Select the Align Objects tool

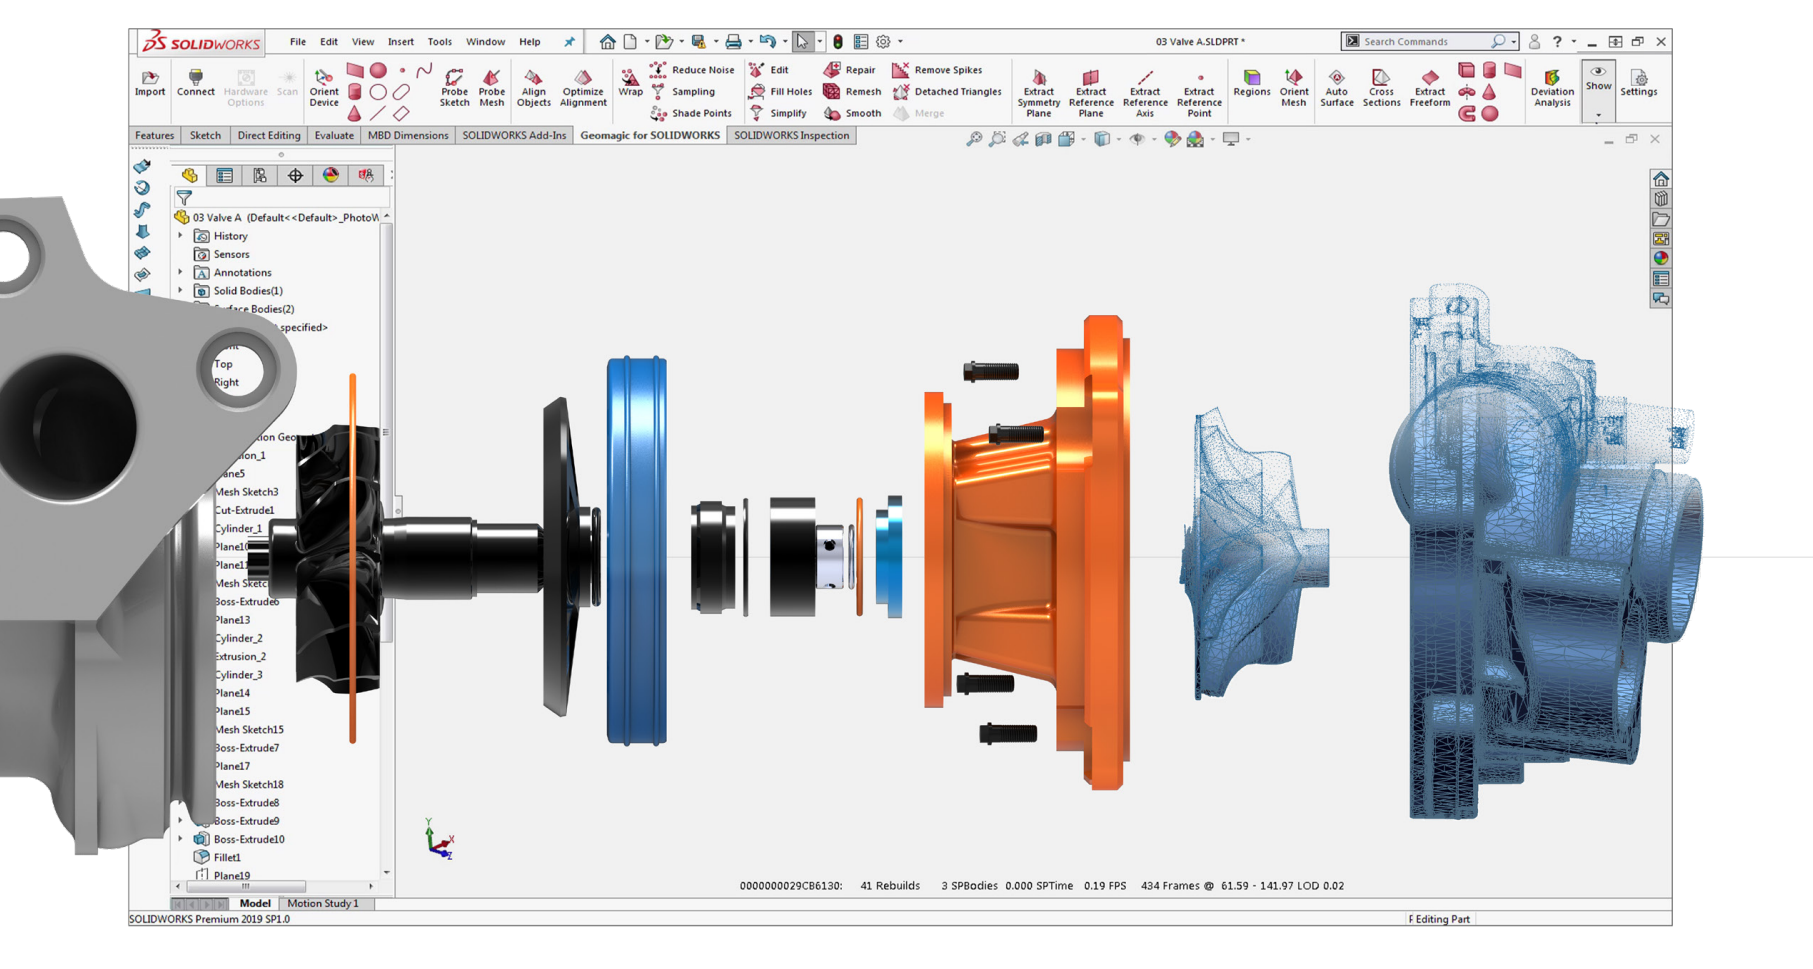[533, 88]
